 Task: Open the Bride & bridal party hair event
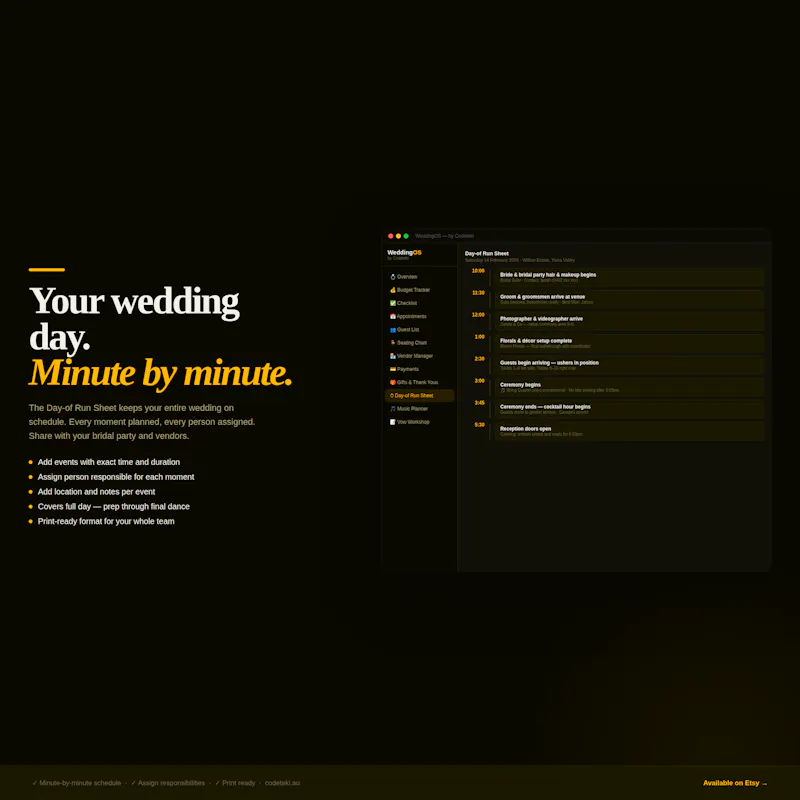(x=629, y=277)
